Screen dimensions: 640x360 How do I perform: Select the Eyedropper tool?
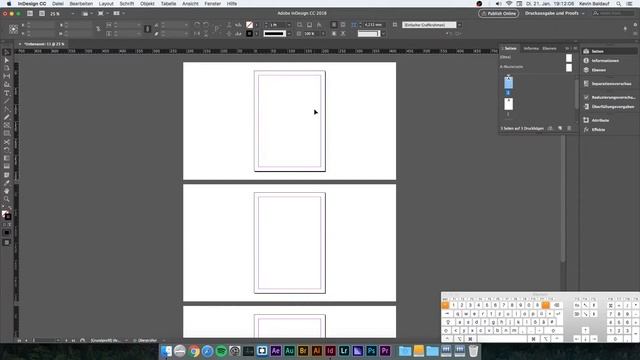pos(7,183)
